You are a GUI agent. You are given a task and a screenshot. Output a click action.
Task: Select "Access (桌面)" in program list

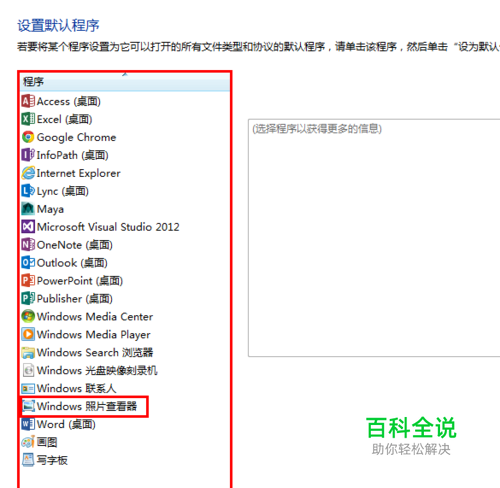pyautogui.click(x=68, y=101)
